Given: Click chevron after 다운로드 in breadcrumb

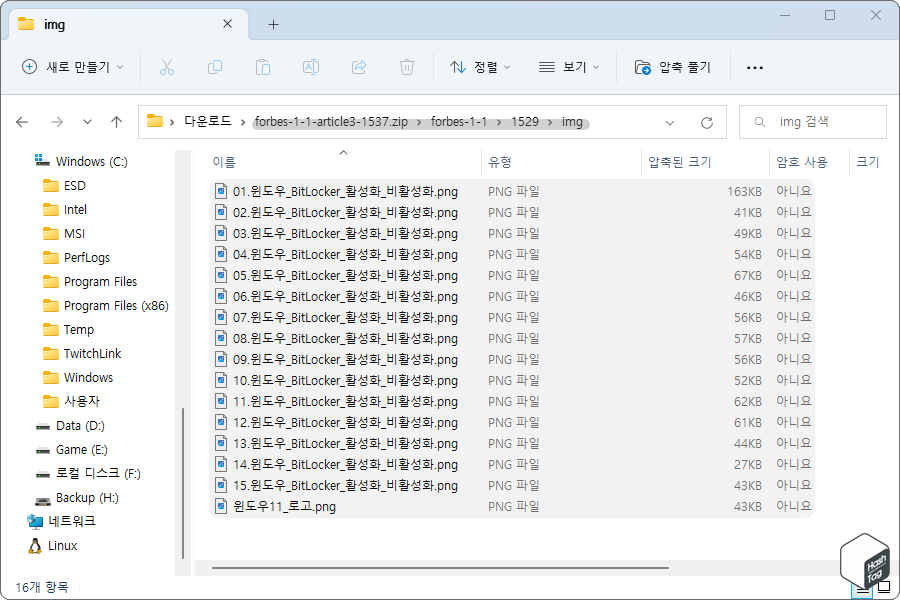Looking at the screenshot, I should point(243,122).
